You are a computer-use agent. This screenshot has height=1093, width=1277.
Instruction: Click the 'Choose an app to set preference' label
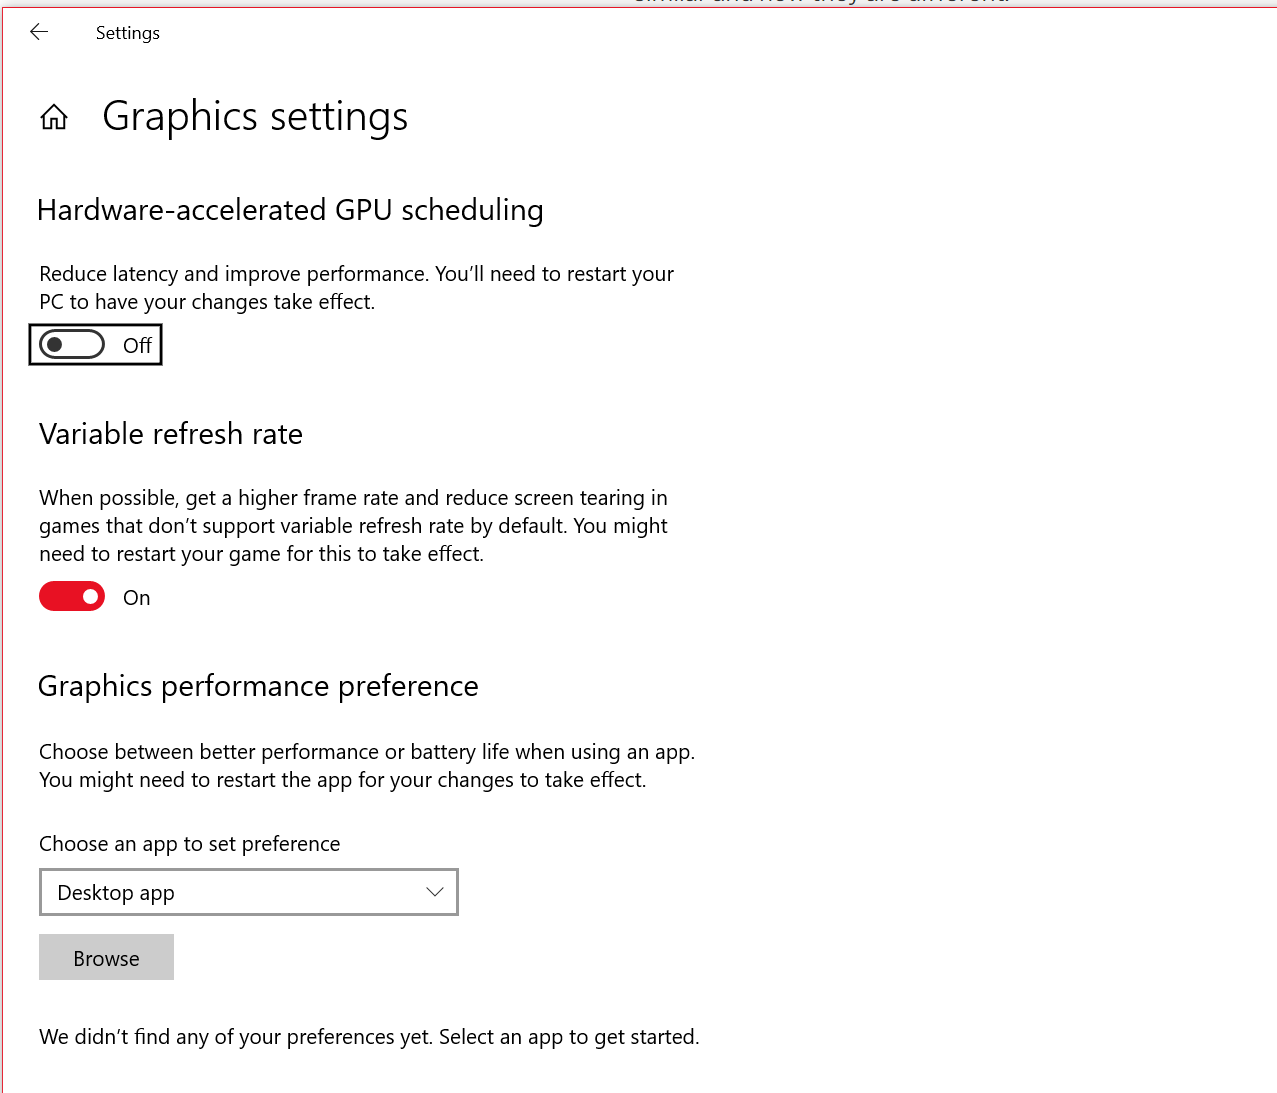[x=190, y=844]
